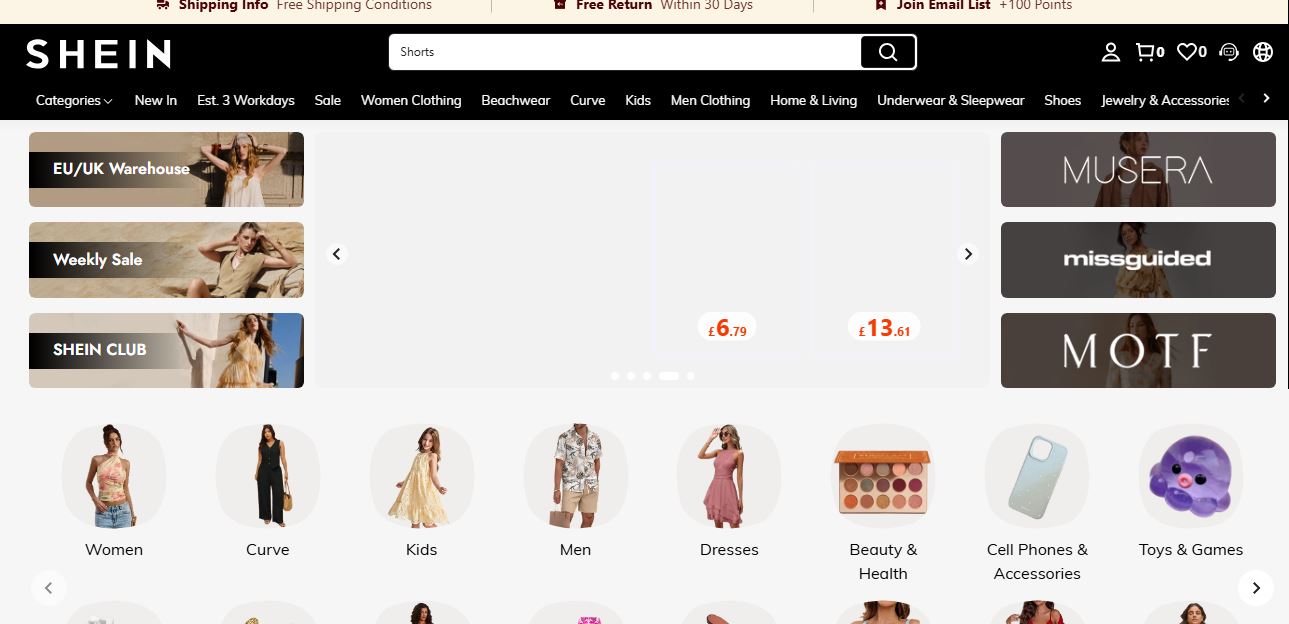The height and width of the screenshot is (624, 1289).
Task: Submit search with the magnifier button
Action: click(888, 52)
